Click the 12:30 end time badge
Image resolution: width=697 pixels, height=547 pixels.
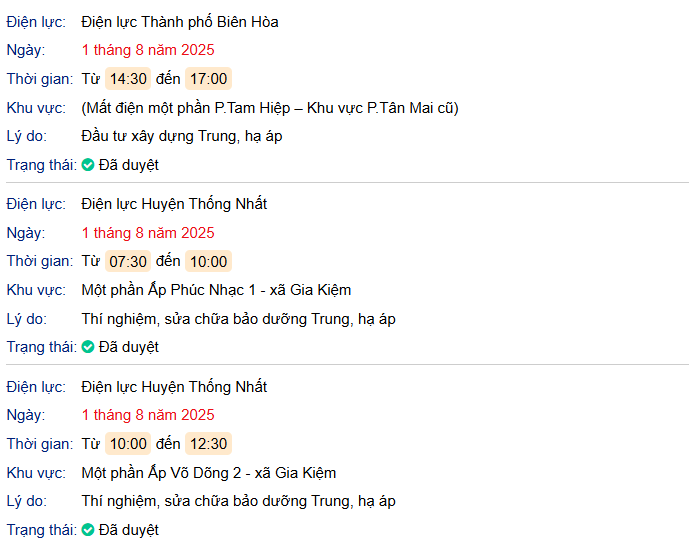pyautogui.click(x=208, y=444)
